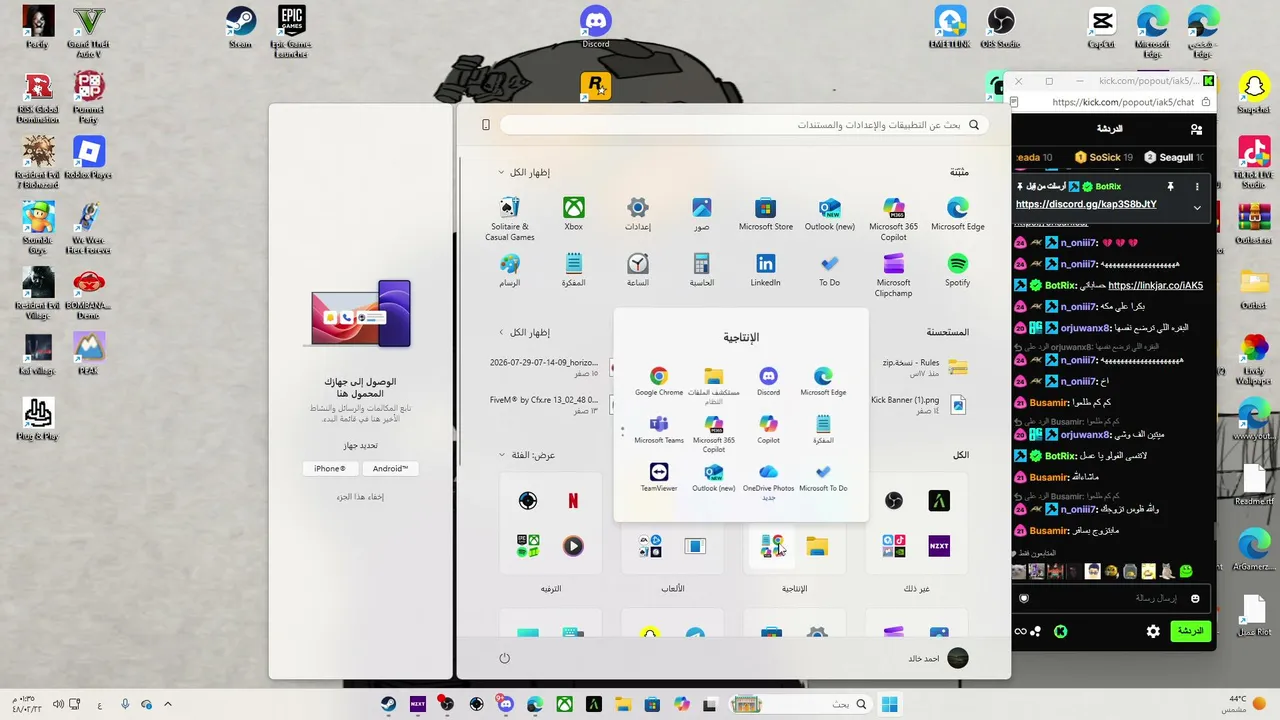Open the الحاسبة (Calculator) app
1280x720 pixels.
[702, 270]
